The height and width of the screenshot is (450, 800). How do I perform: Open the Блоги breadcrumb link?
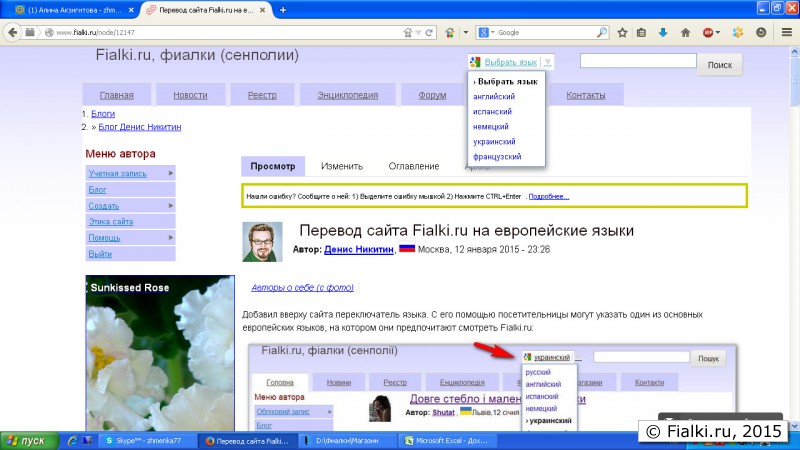[x=103, y=114]
